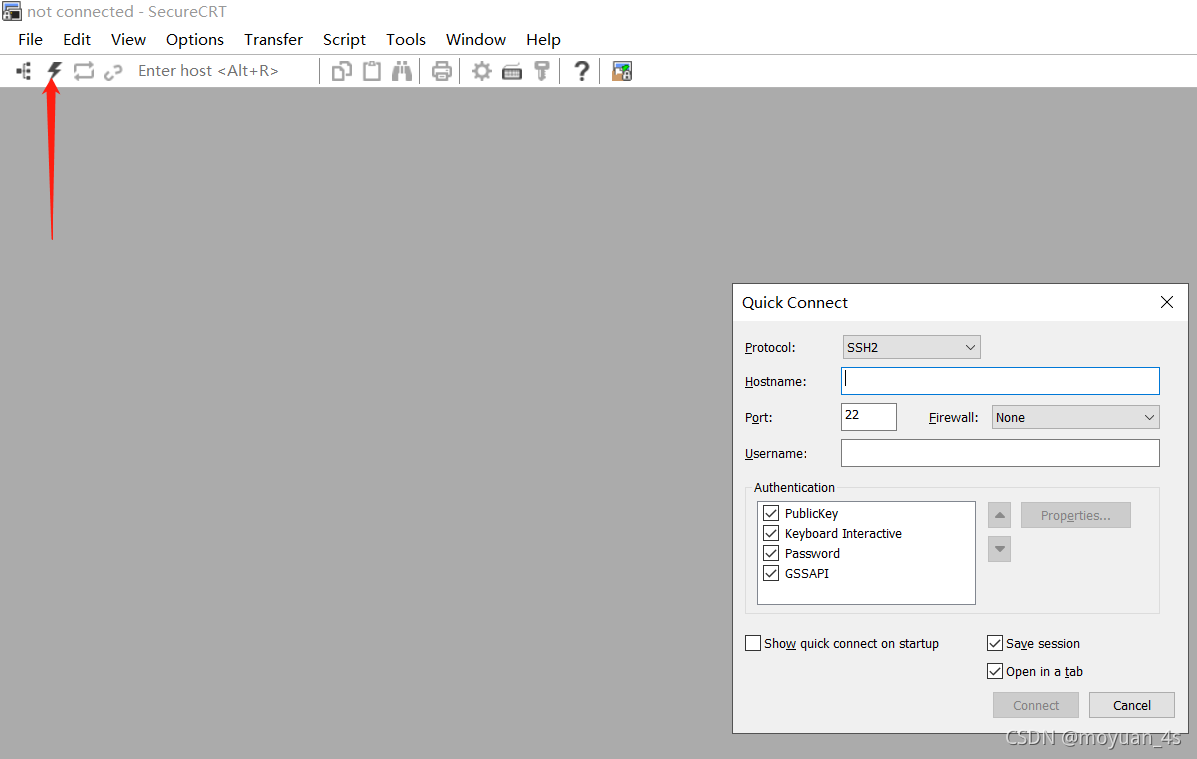This screenshot has width=1197, height=759.
Task: Click the Properties... button
Action: click(1075, 515)
